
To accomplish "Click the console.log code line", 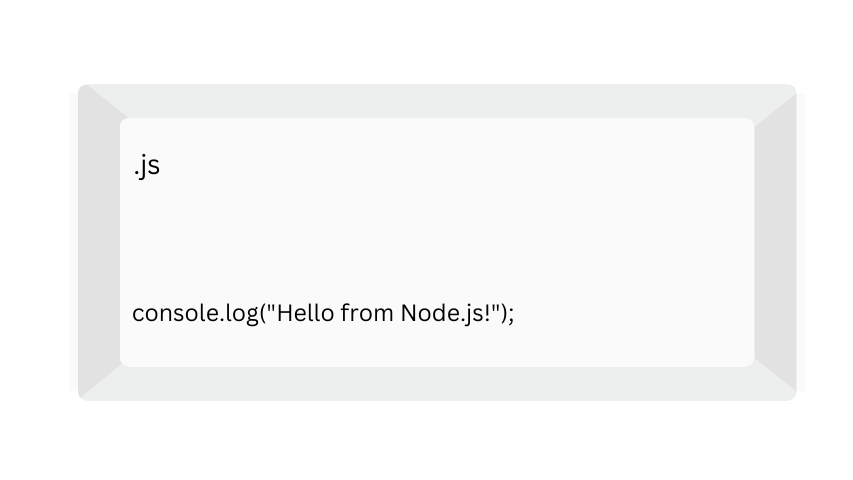I will coord(323,313).
